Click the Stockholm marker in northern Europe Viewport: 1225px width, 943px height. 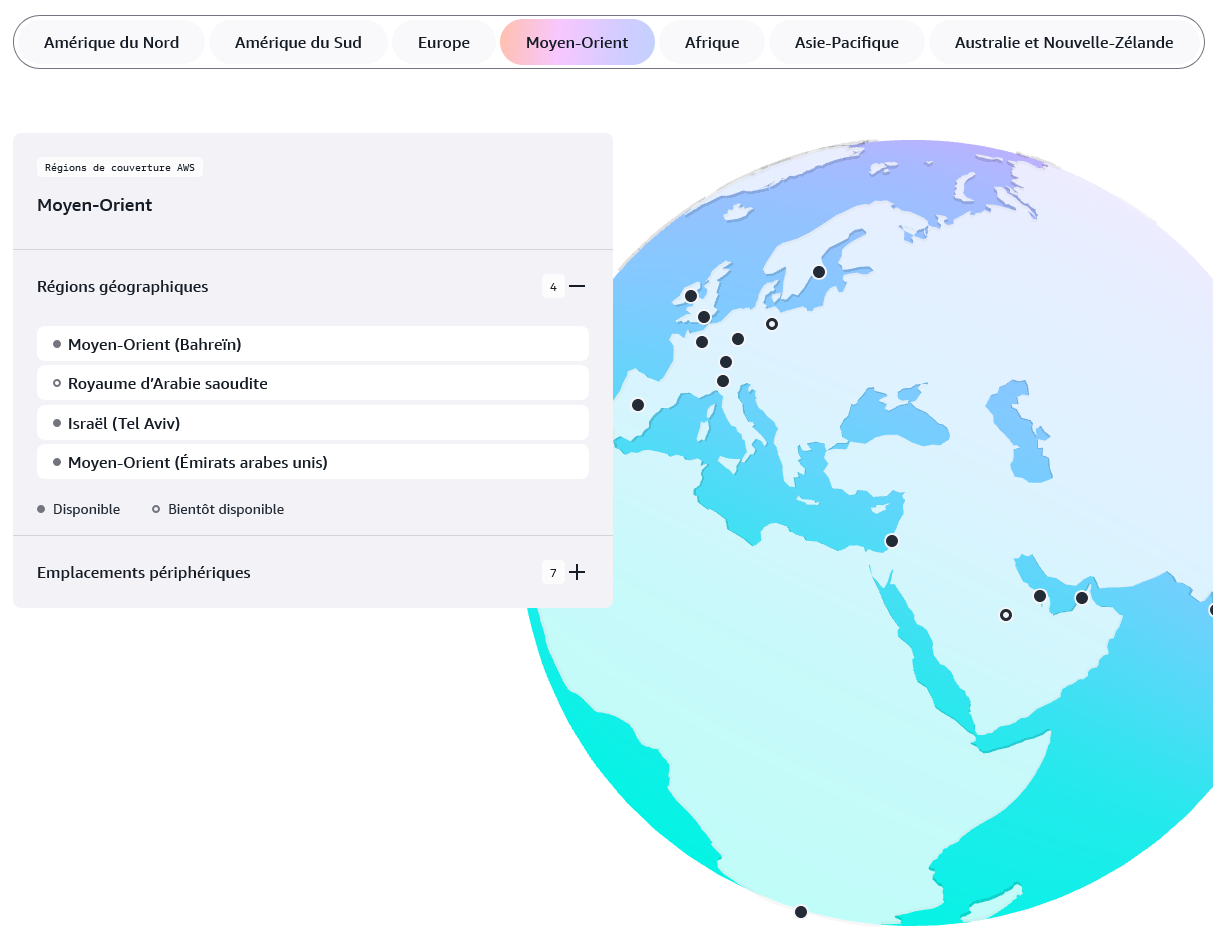pos(819,272)
